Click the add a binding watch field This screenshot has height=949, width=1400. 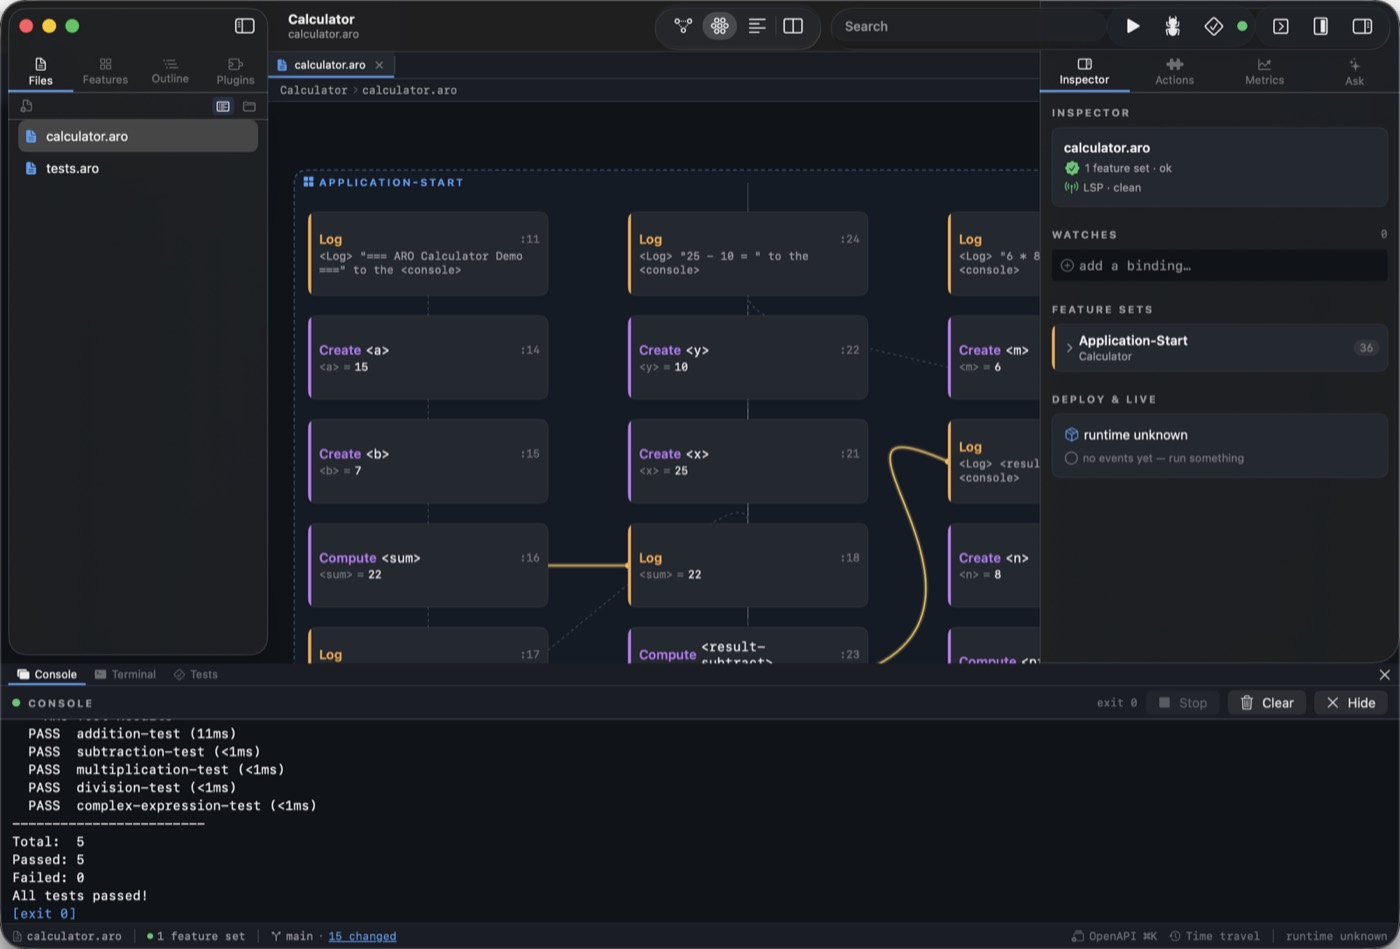(1219, 265)
